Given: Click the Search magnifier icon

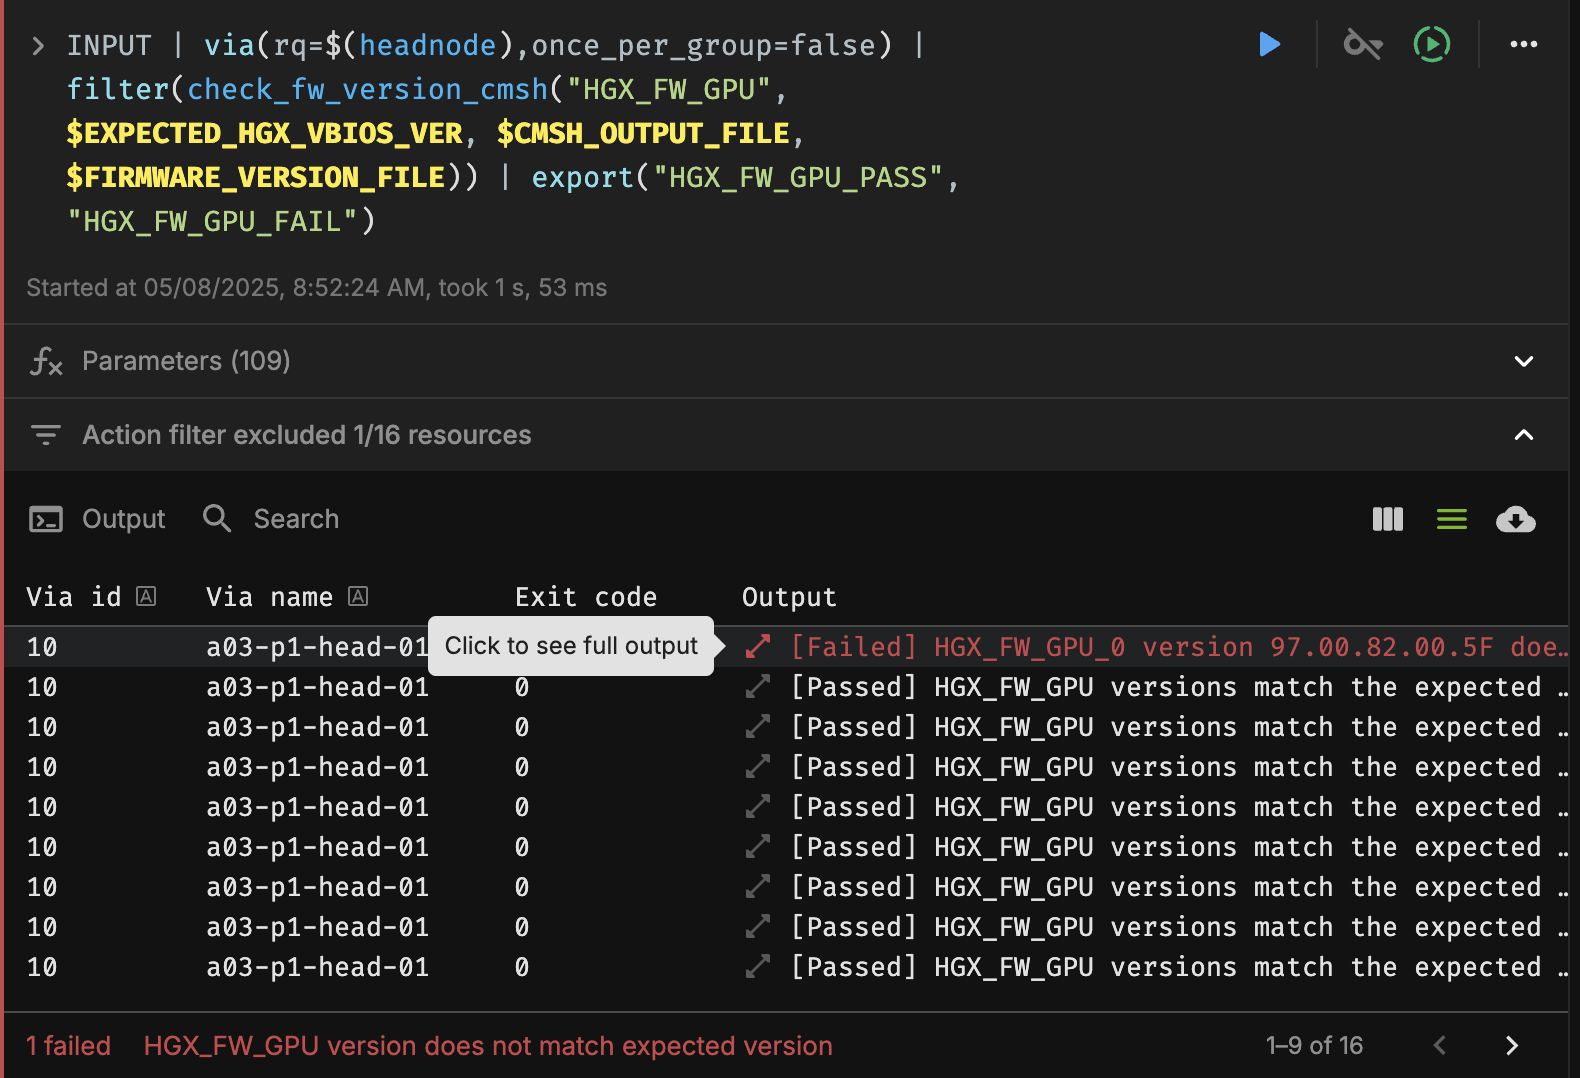Looking at the screenshot, I should point(217,519).
